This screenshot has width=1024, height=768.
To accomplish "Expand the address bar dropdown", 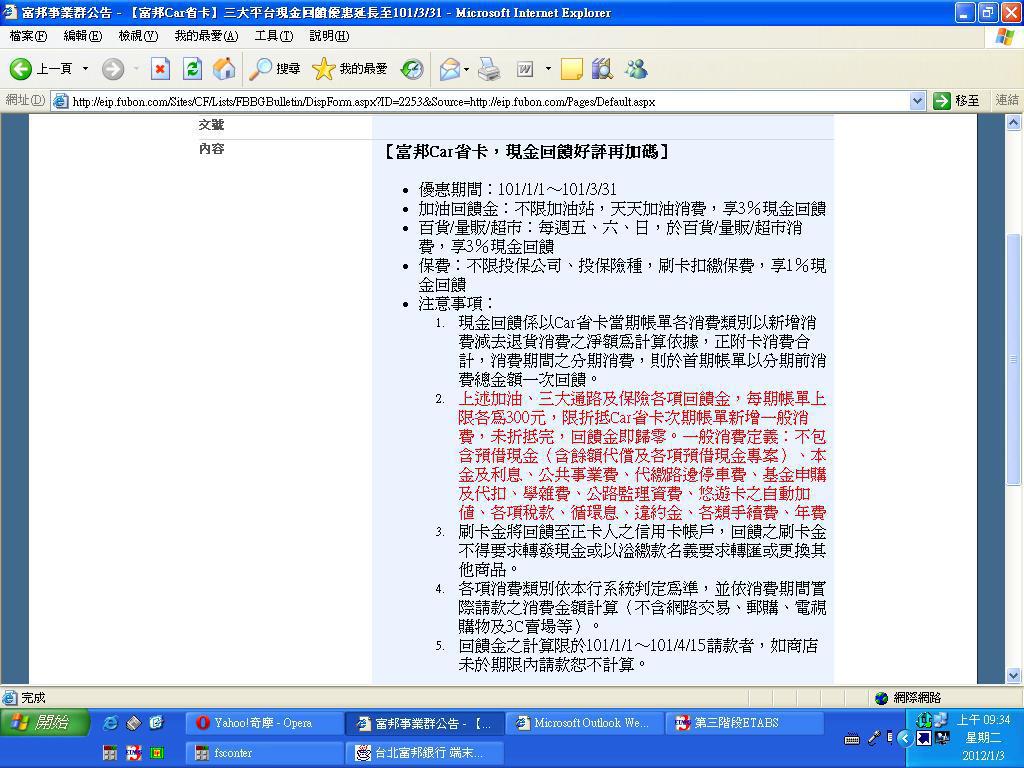I will (x=917, y=101).
